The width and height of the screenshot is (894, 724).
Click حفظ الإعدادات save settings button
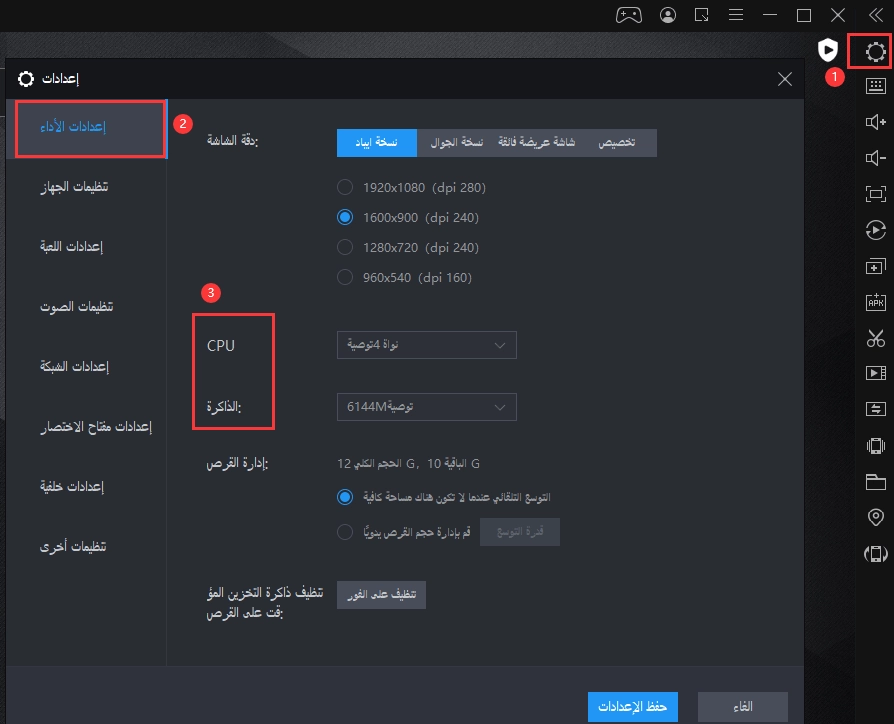[632, 707]
